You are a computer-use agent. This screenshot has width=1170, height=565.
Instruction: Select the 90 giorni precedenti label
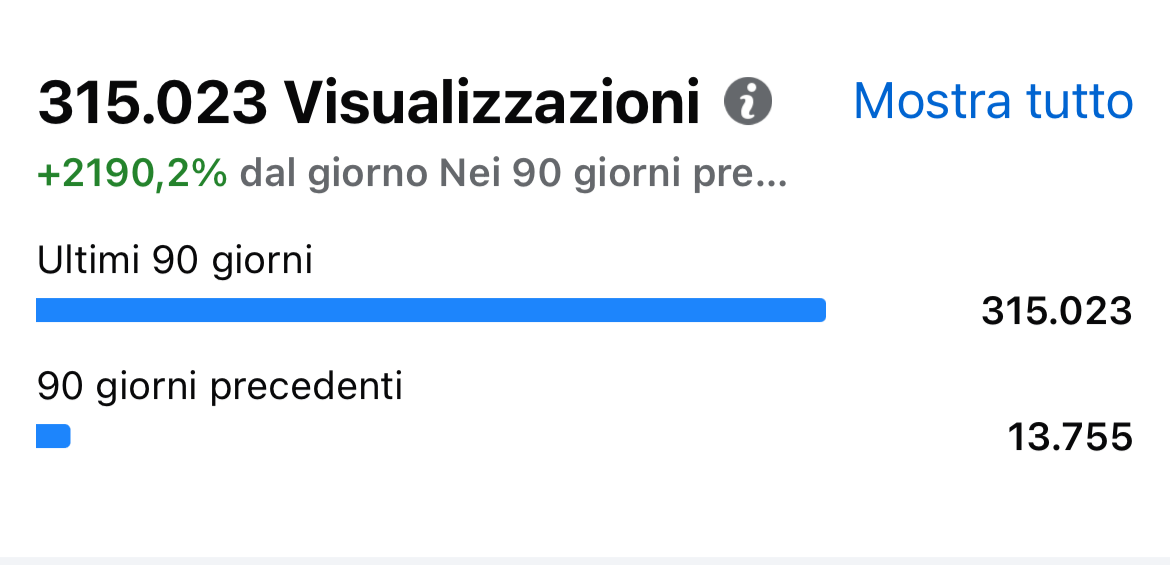219,387
